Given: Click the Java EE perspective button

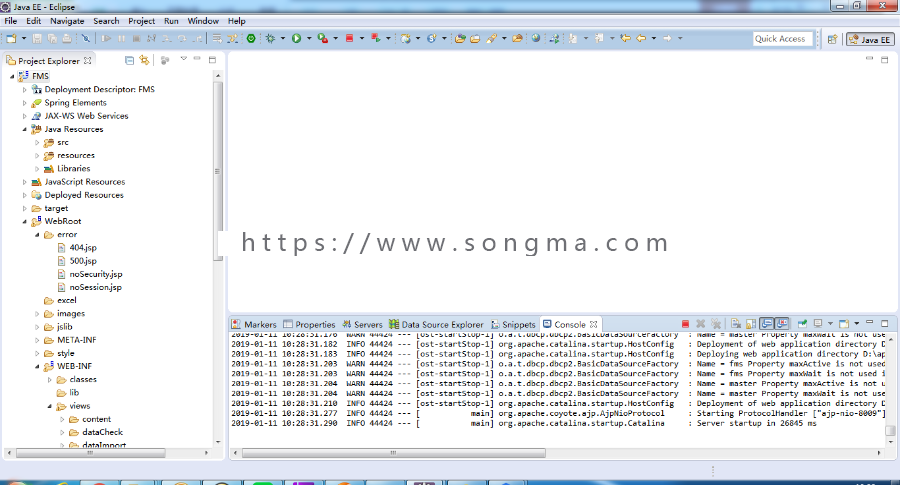Looking at the screenshot, I should [870, 39].
